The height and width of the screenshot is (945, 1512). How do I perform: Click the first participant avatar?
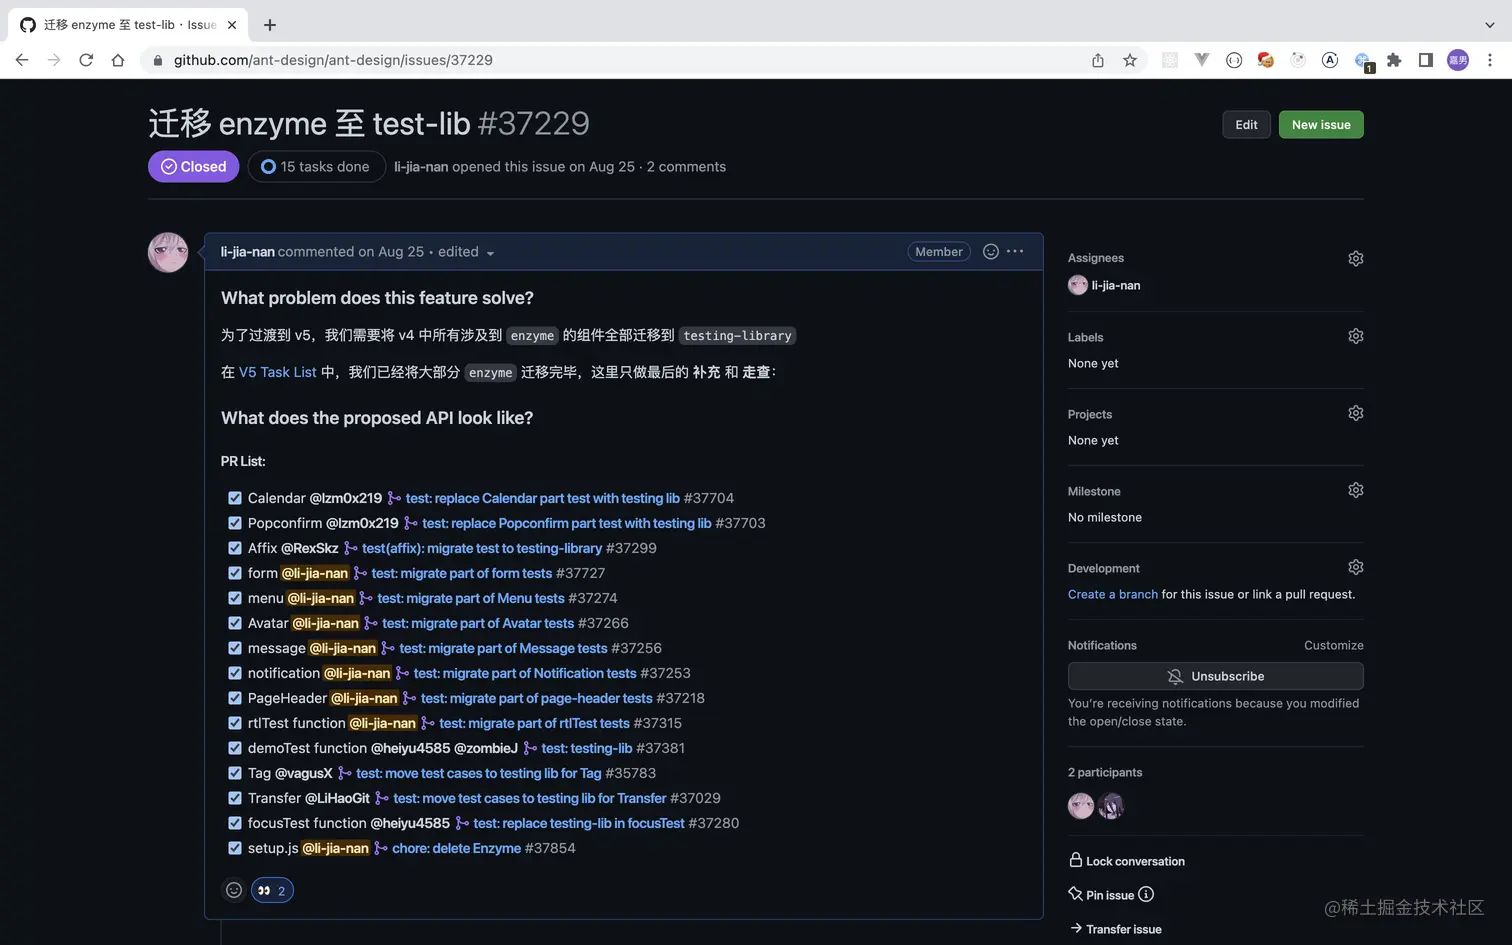pos(1081,806)
